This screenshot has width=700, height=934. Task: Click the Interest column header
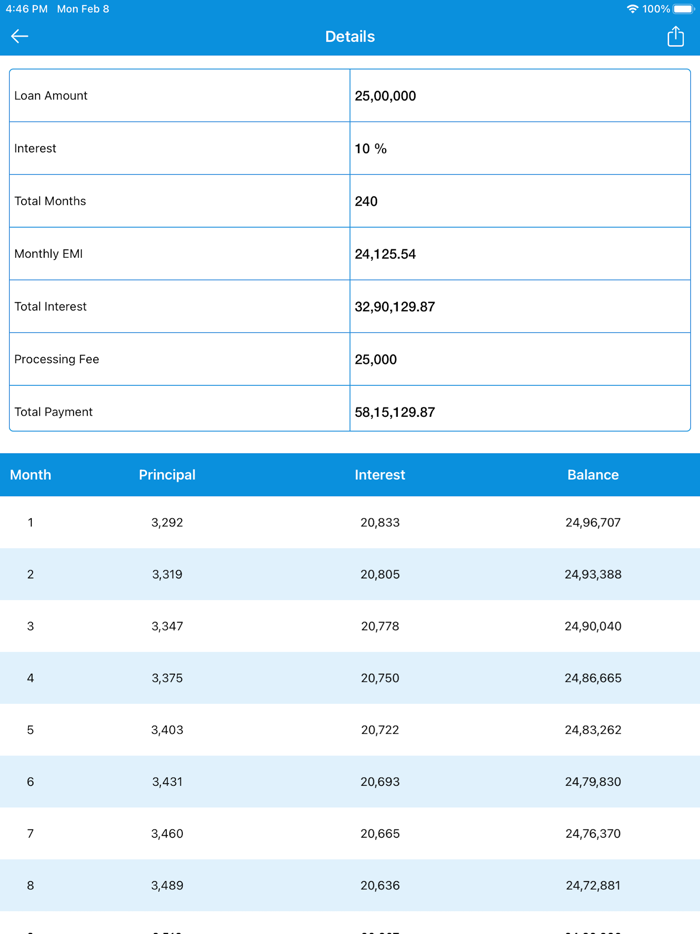[380, 474]
